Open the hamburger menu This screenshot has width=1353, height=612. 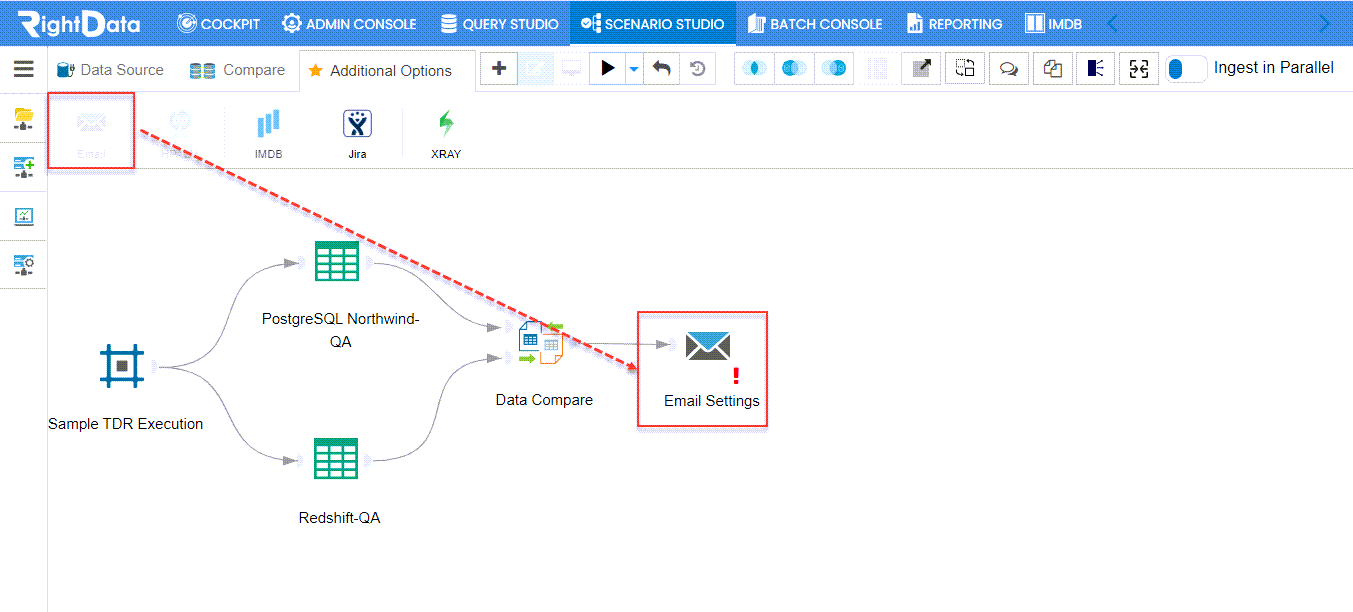pyautogui.click(x=23, y=69)
